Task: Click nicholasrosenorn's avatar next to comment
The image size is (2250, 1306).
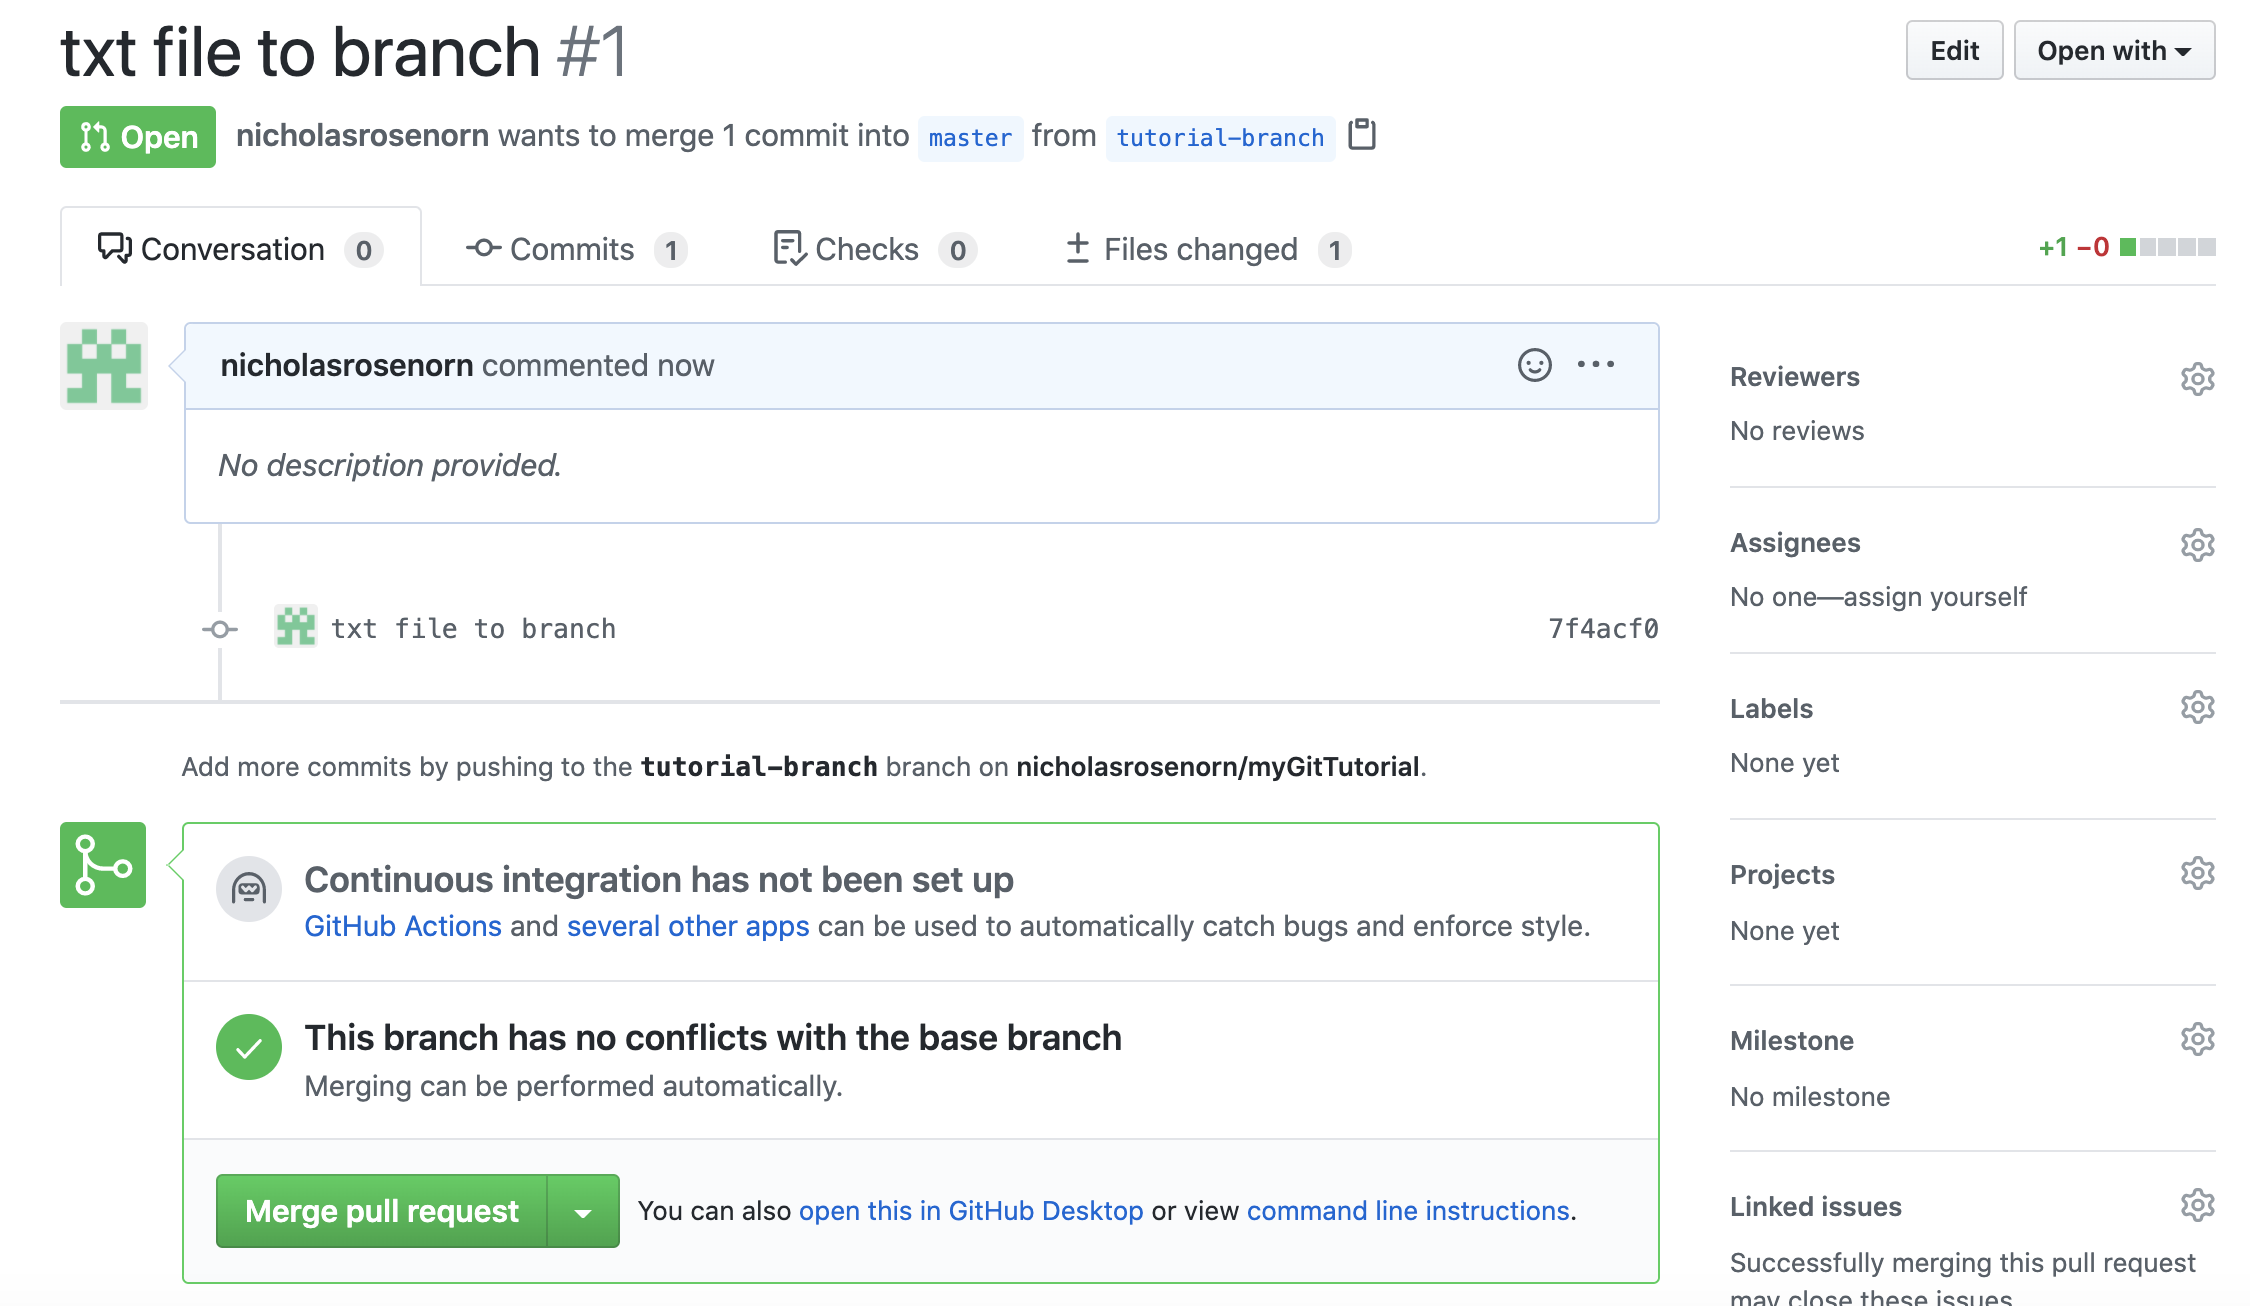Action: [104, 366]
